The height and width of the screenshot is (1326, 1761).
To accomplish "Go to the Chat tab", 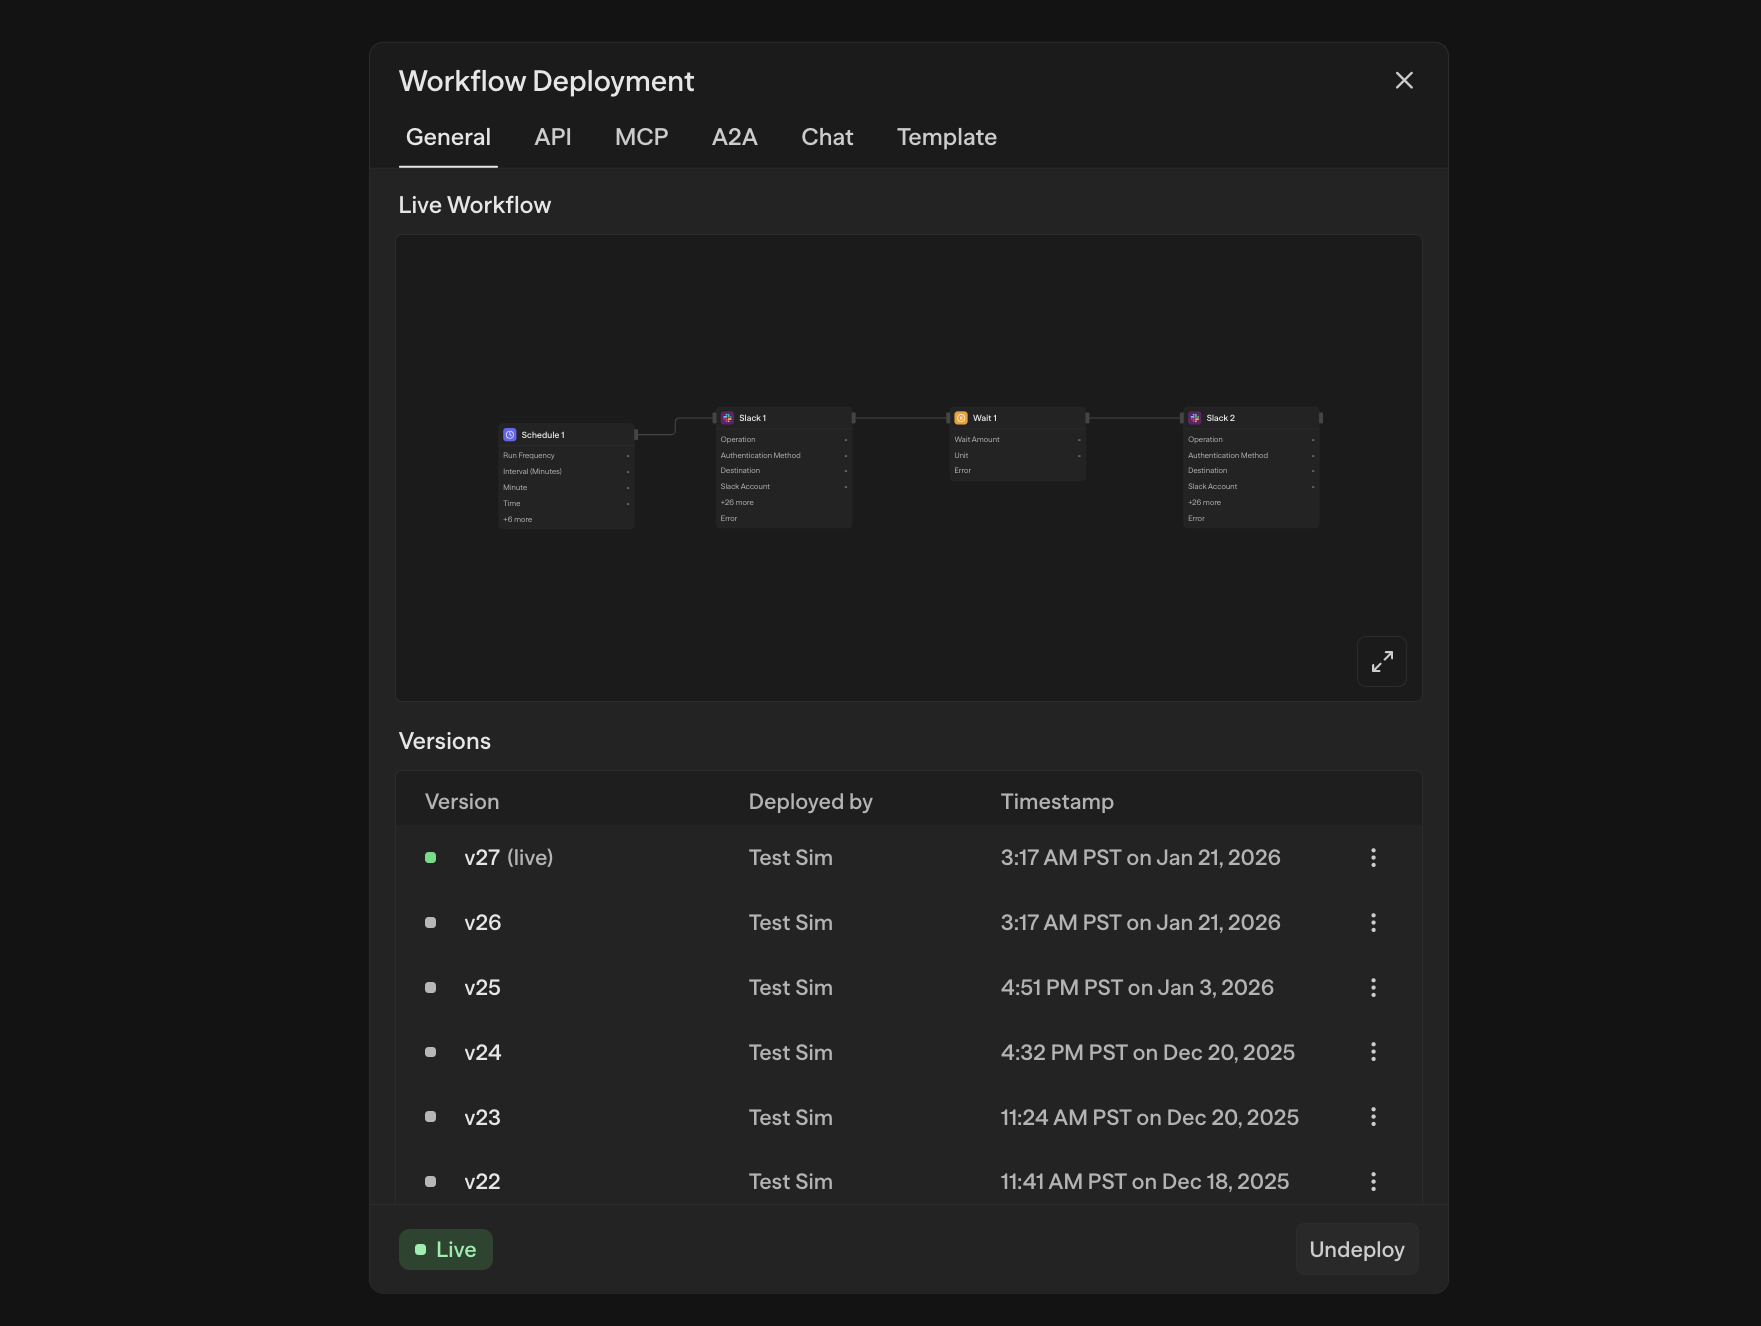I will point(827,138).
